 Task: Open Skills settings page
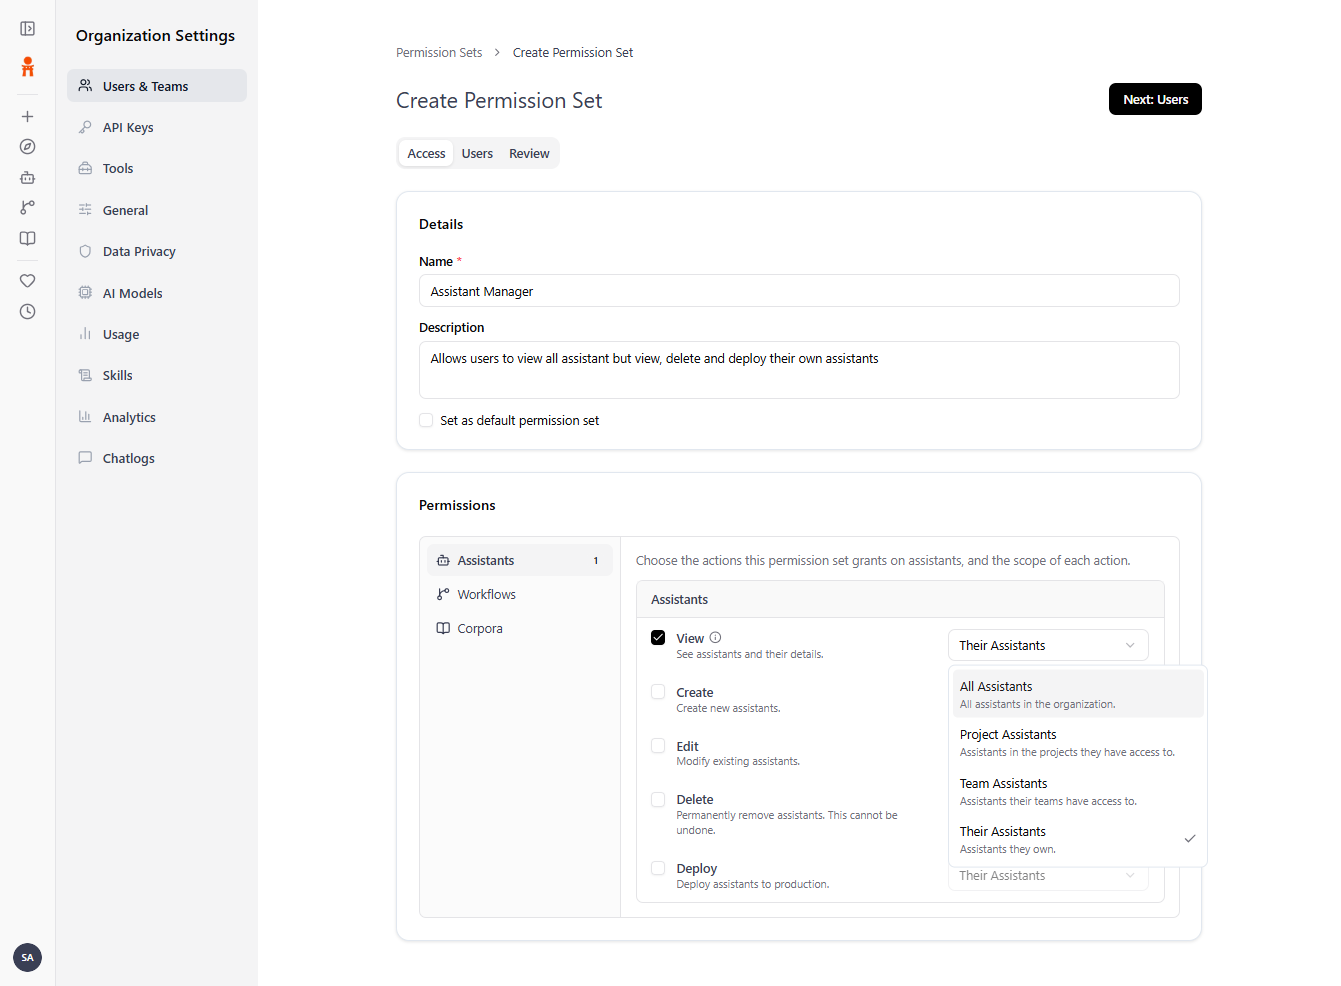coord(157,375)
